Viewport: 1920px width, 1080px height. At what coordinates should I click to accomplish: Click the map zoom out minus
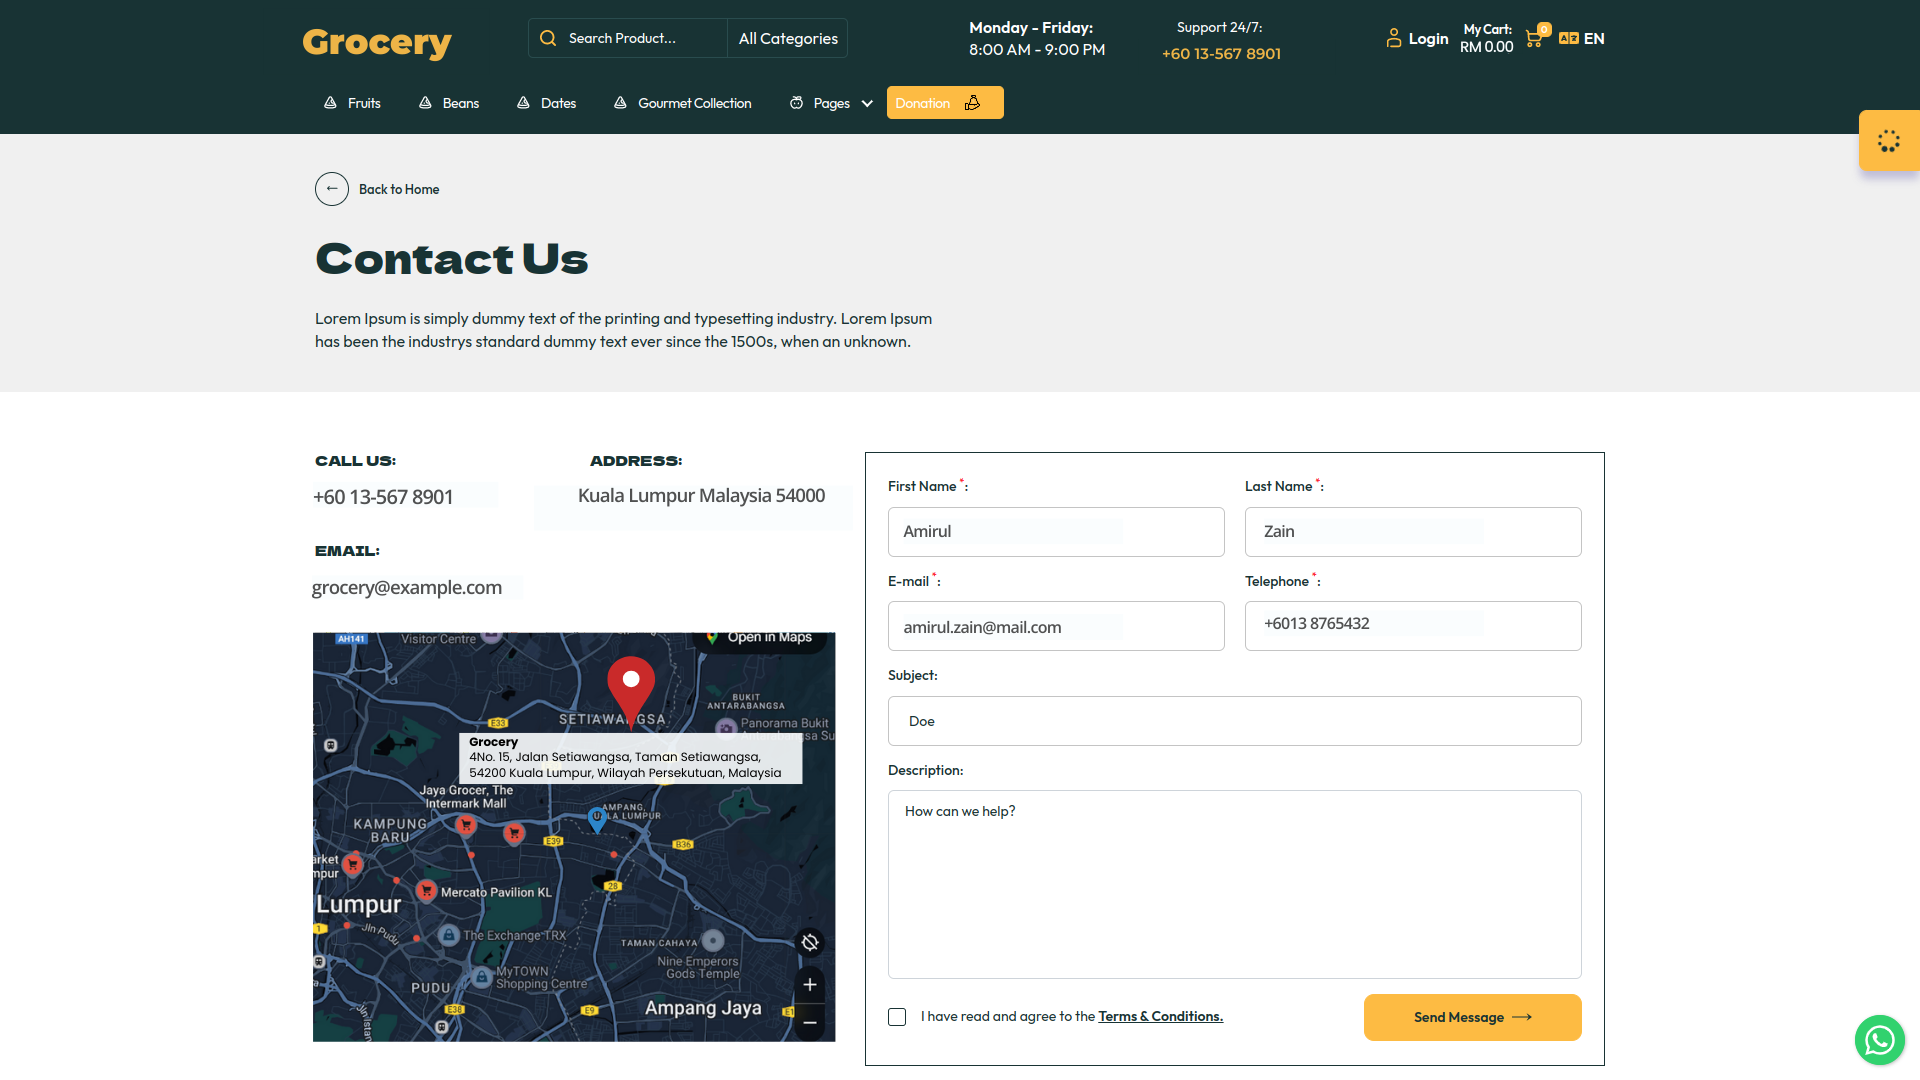click(810, 1022)
